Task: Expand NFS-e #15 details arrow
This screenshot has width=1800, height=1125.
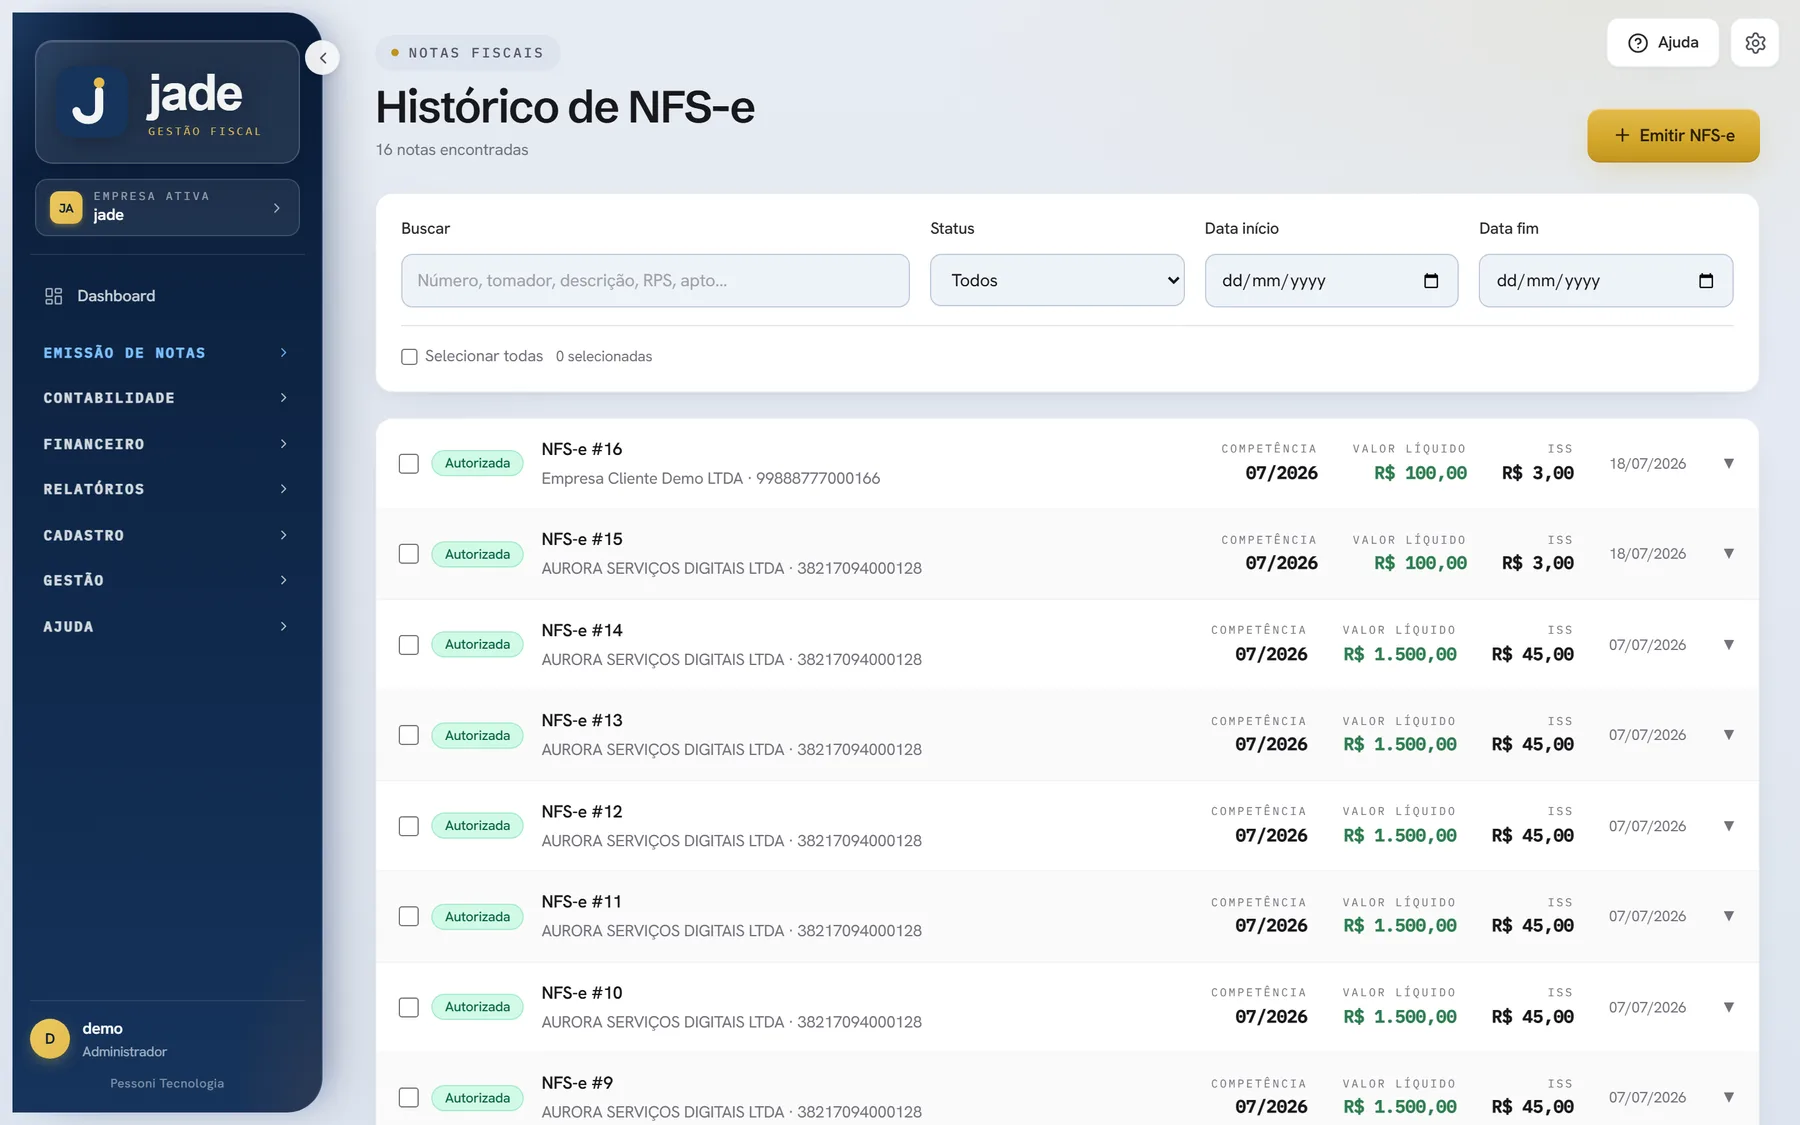Action: 1728,554
